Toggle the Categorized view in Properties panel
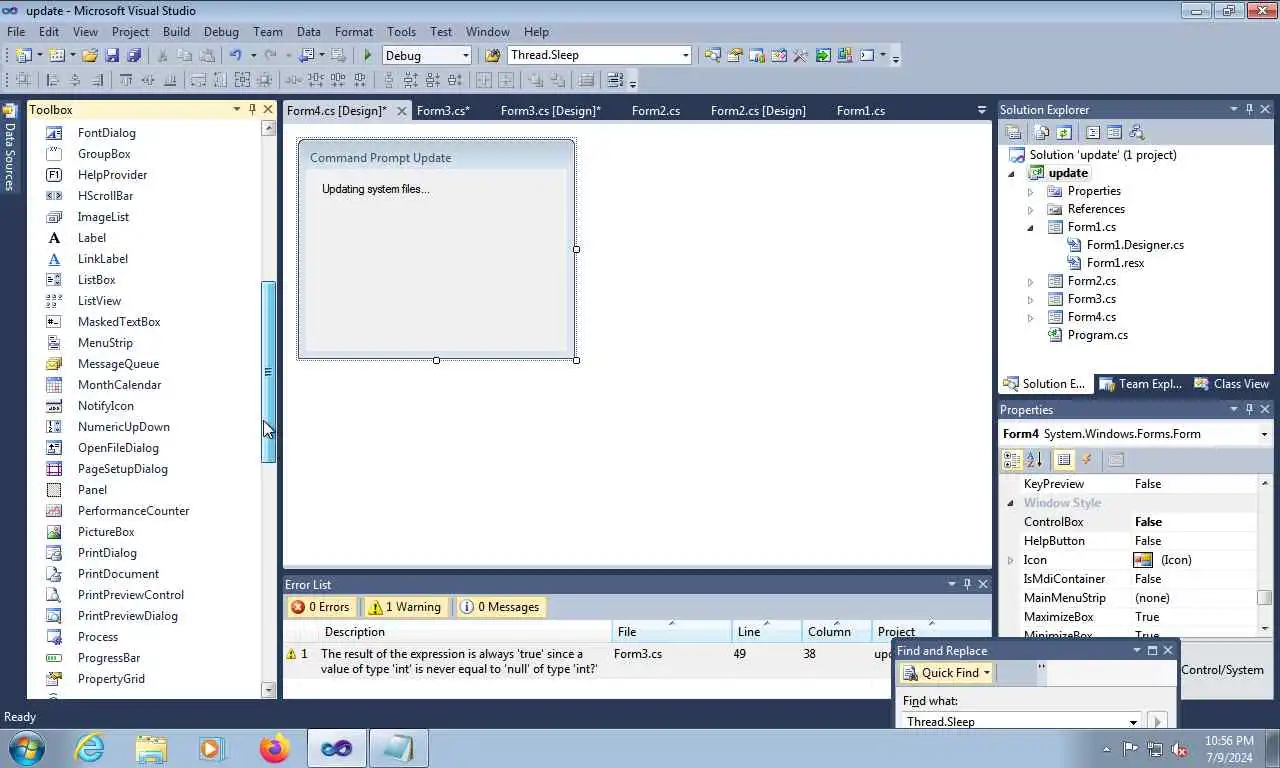This screenshot has height=768, width=1280. coord(1012,460)
